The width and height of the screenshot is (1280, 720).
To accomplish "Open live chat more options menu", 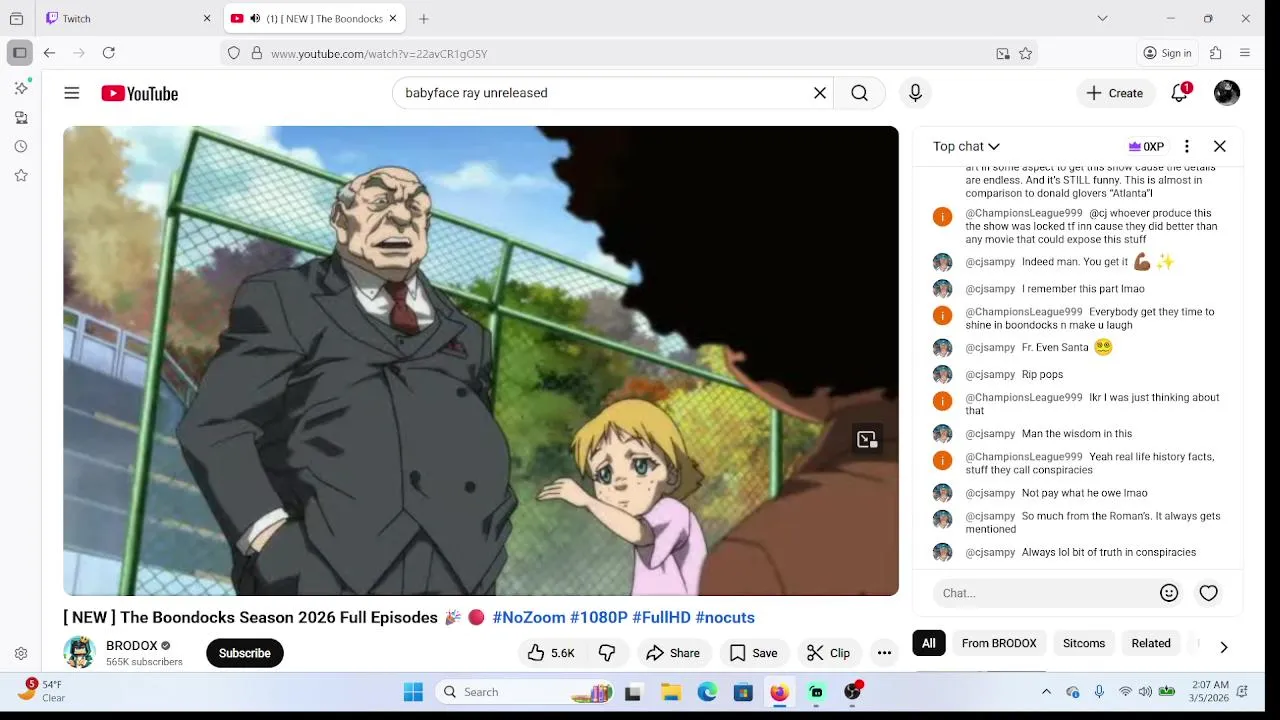I will tap(1186, 146).
